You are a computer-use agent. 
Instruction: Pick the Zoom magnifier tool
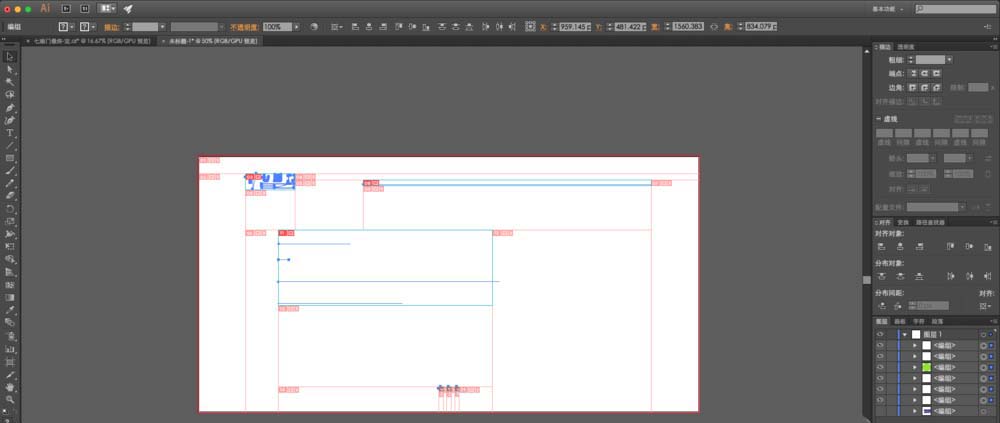pos(10,399)
